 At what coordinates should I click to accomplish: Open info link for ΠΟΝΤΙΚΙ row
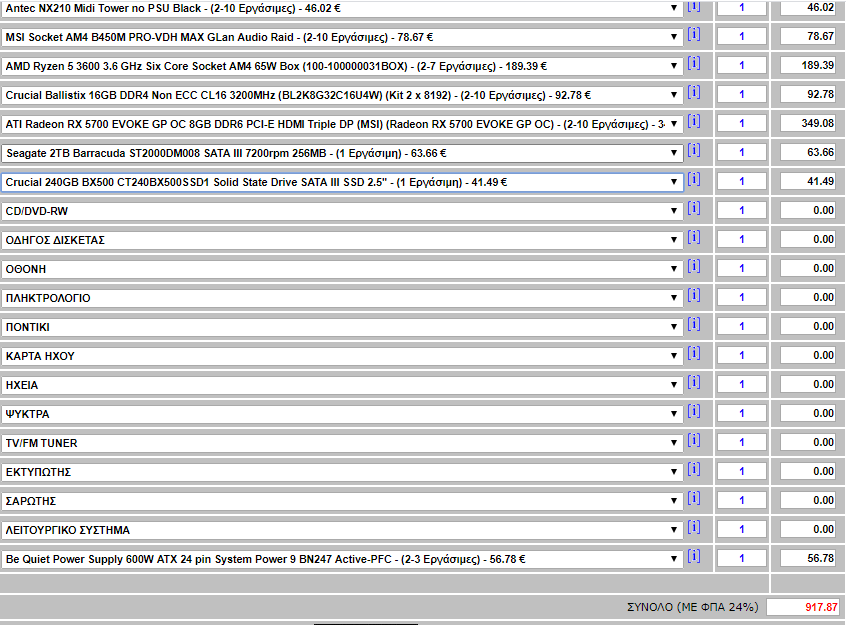point(694,325)
